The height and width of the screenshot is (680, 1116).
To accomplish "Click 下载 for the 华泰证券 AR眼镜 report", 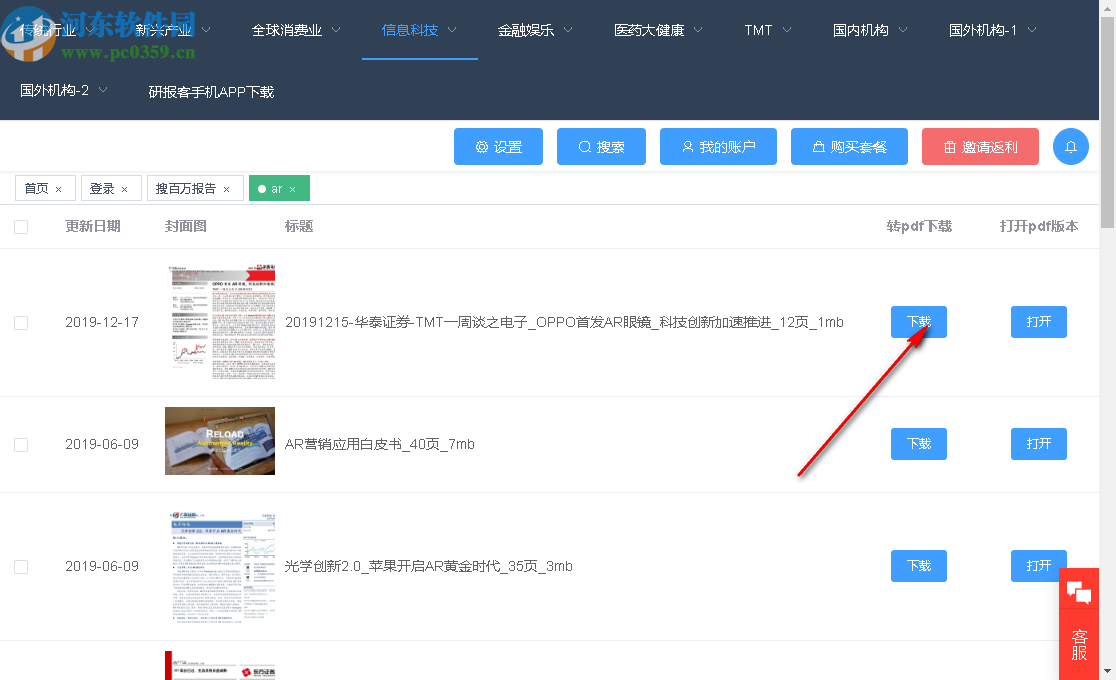I will tap(918, 322).
